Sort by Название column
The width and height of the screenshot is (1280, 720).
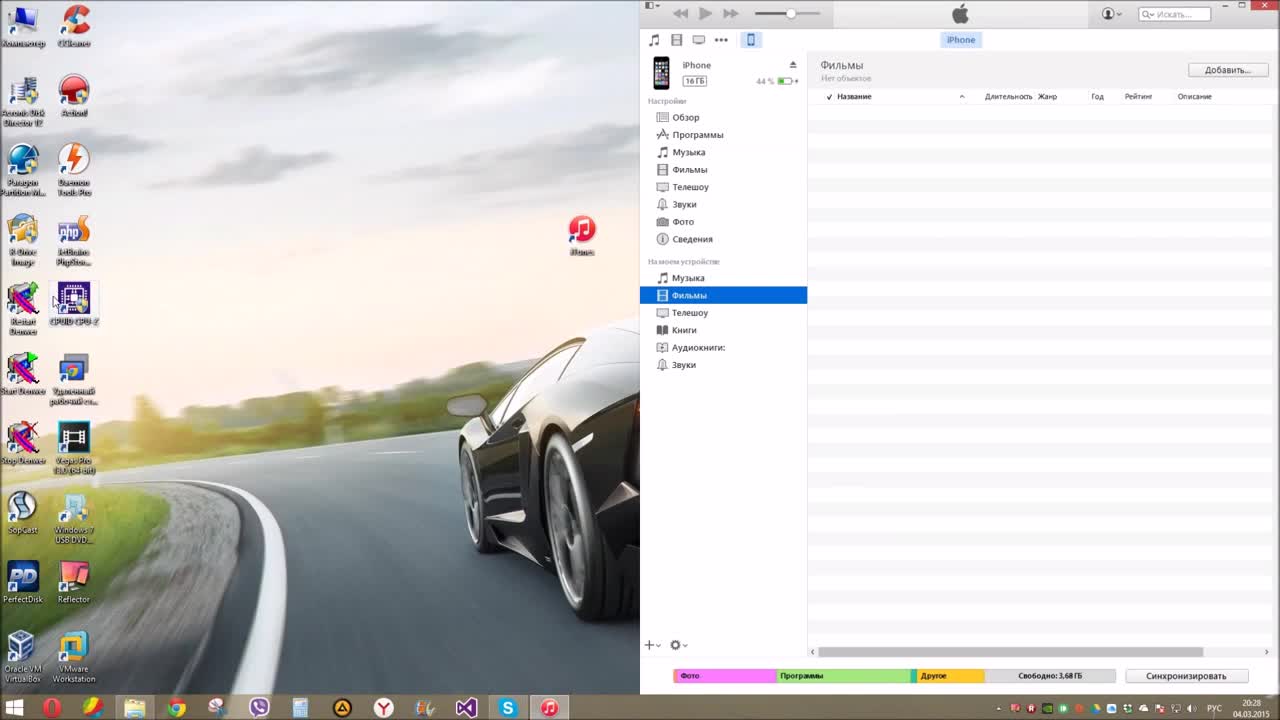[854, 97]
